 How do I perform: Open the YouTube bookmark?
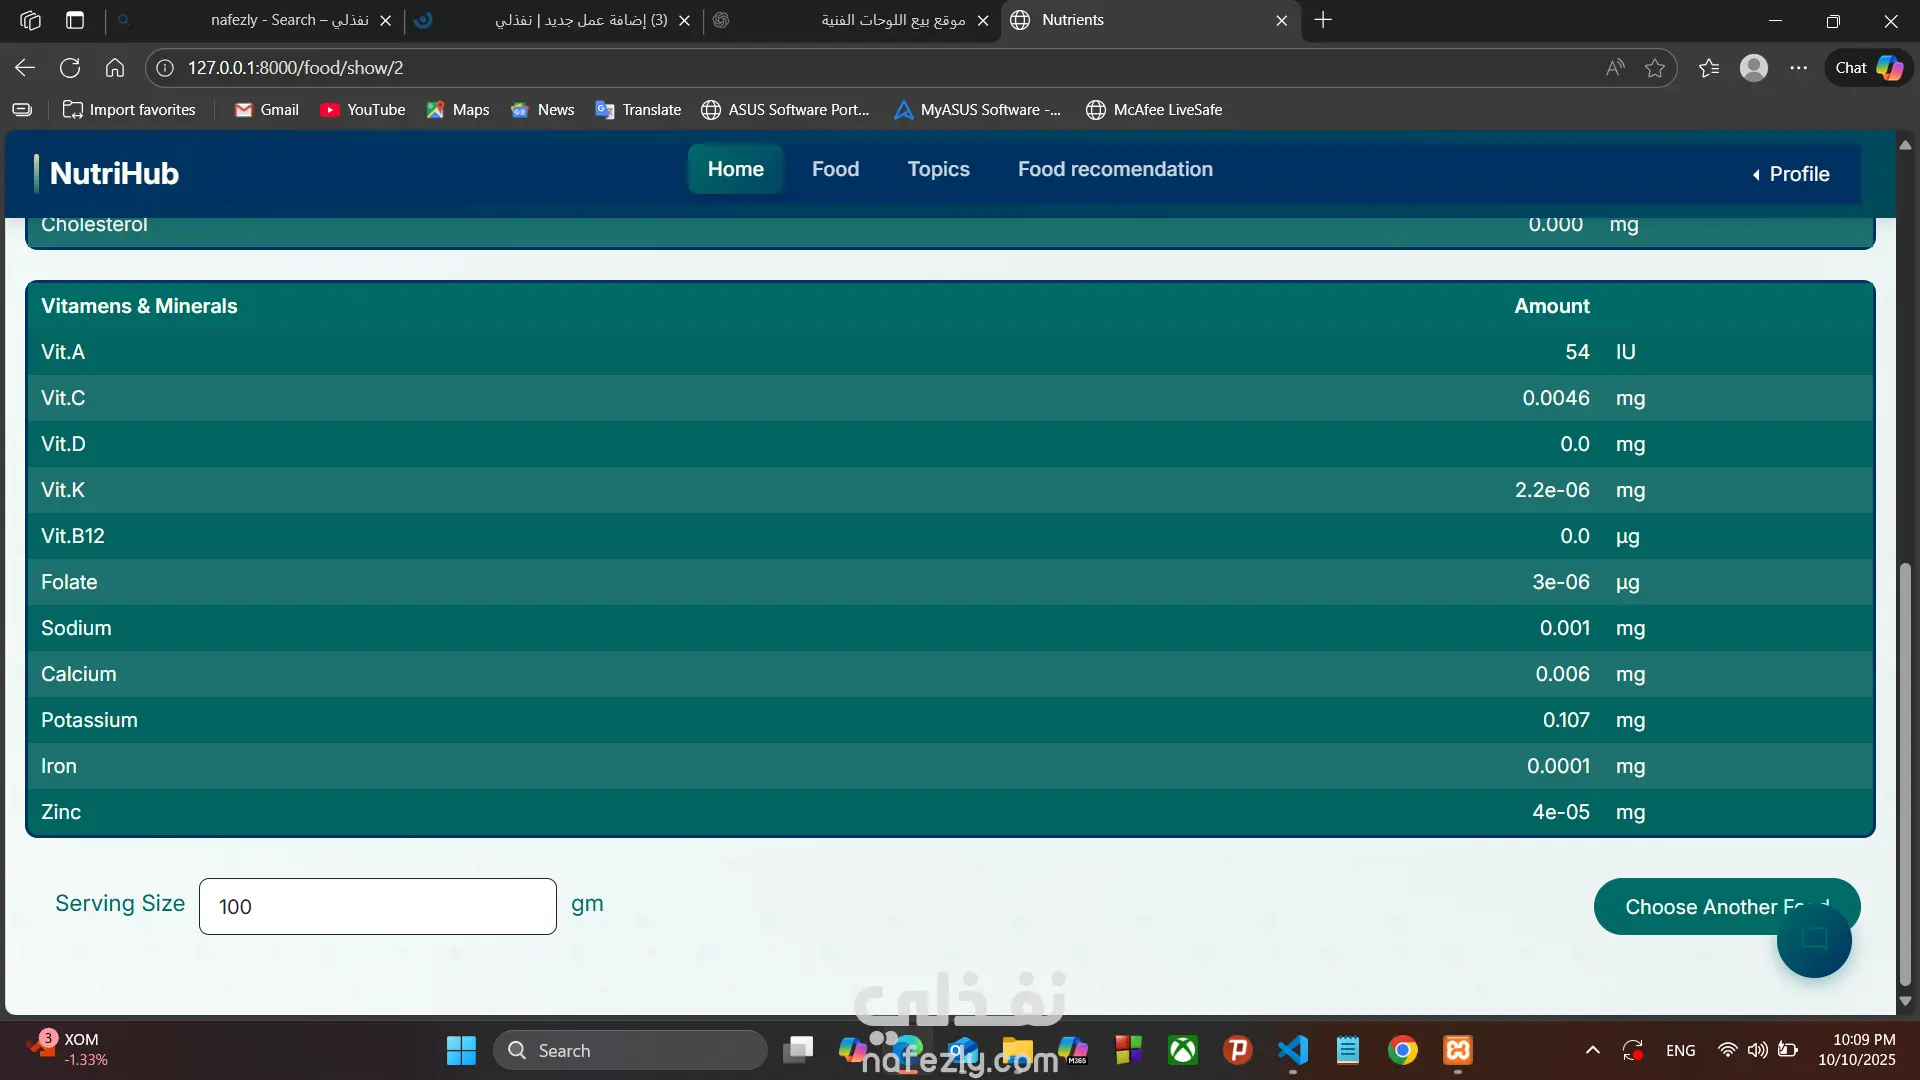coord(363,110)
